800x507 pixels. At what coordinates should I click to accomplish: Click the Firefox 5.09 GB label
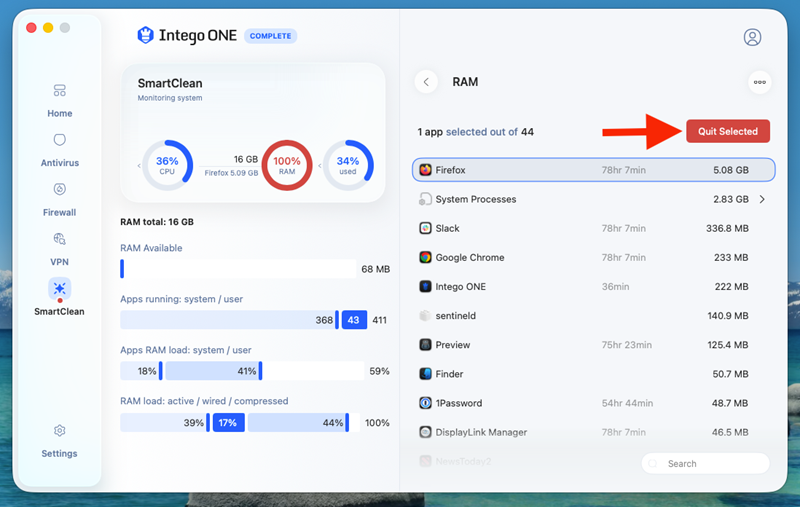coord(231,173)
